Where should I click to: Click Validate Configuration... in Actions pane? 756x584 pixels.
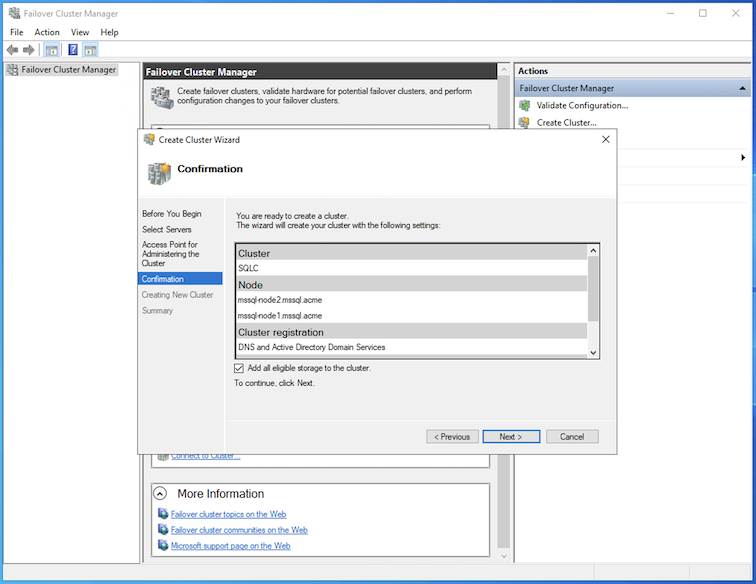pos(582,106)
